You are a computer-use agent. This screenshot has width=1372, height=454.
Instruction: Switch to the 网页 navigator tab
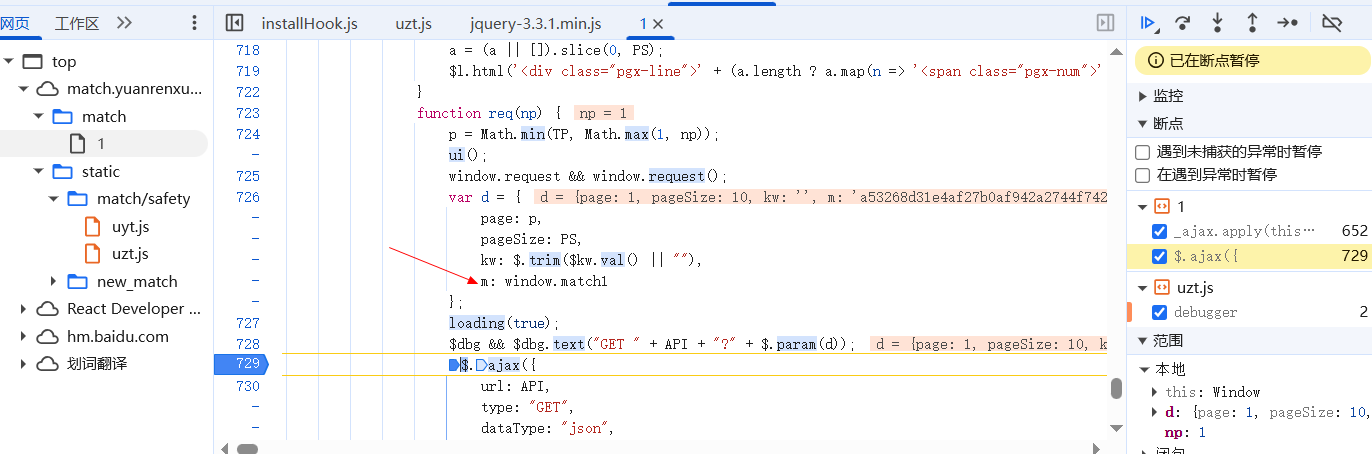tap(15, 22)
